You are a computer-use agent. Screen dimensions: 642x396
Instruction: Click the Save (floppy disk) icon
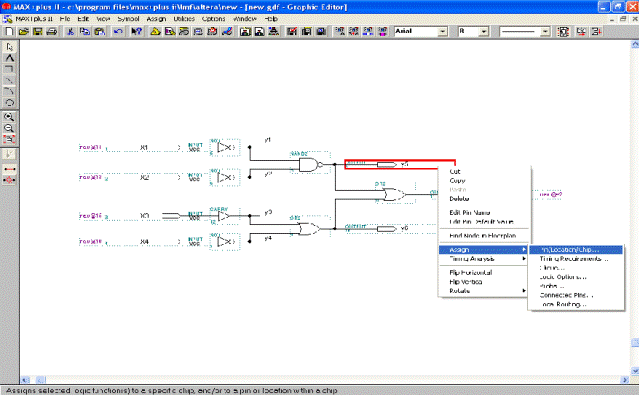pyautogui.click(x=38, y=32)
